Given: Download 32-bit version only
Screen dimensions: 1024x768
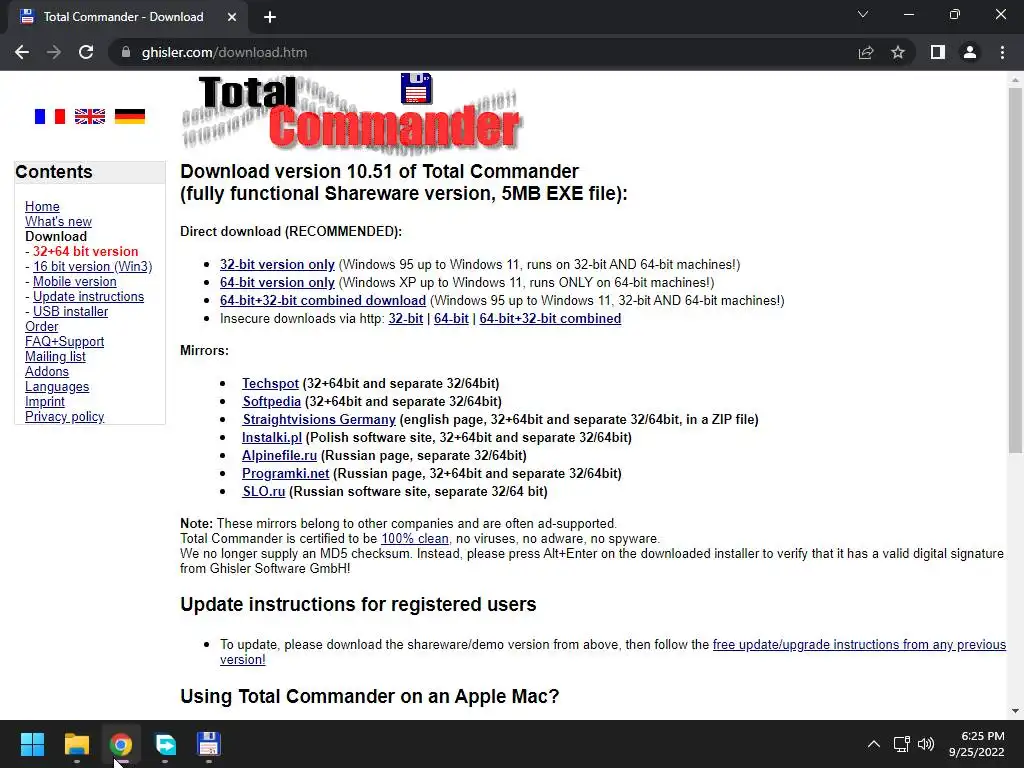Looking at the screenshot, I should (x=277, y=264).
